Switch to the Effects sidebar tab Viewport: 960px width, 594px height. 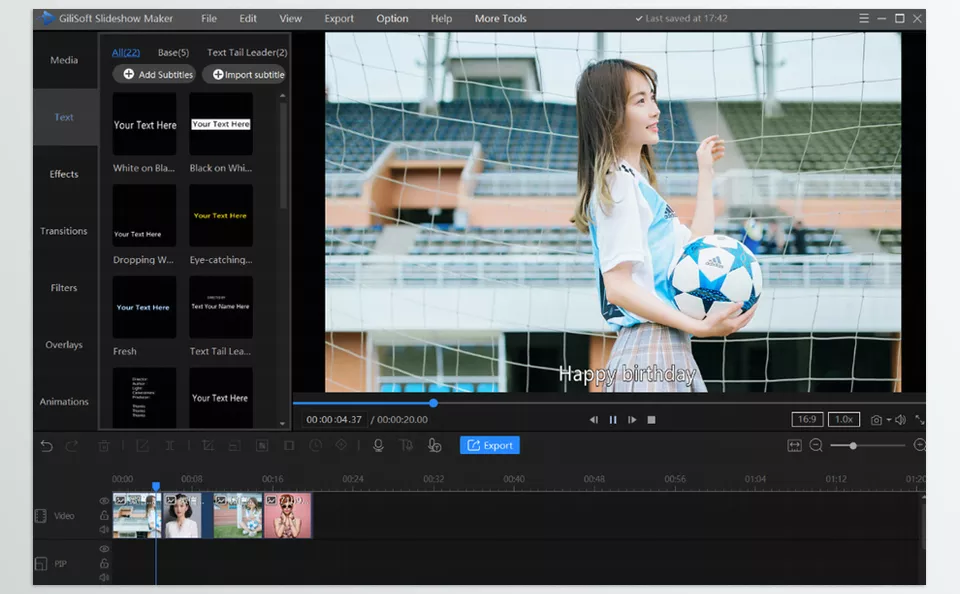[64, 174]
